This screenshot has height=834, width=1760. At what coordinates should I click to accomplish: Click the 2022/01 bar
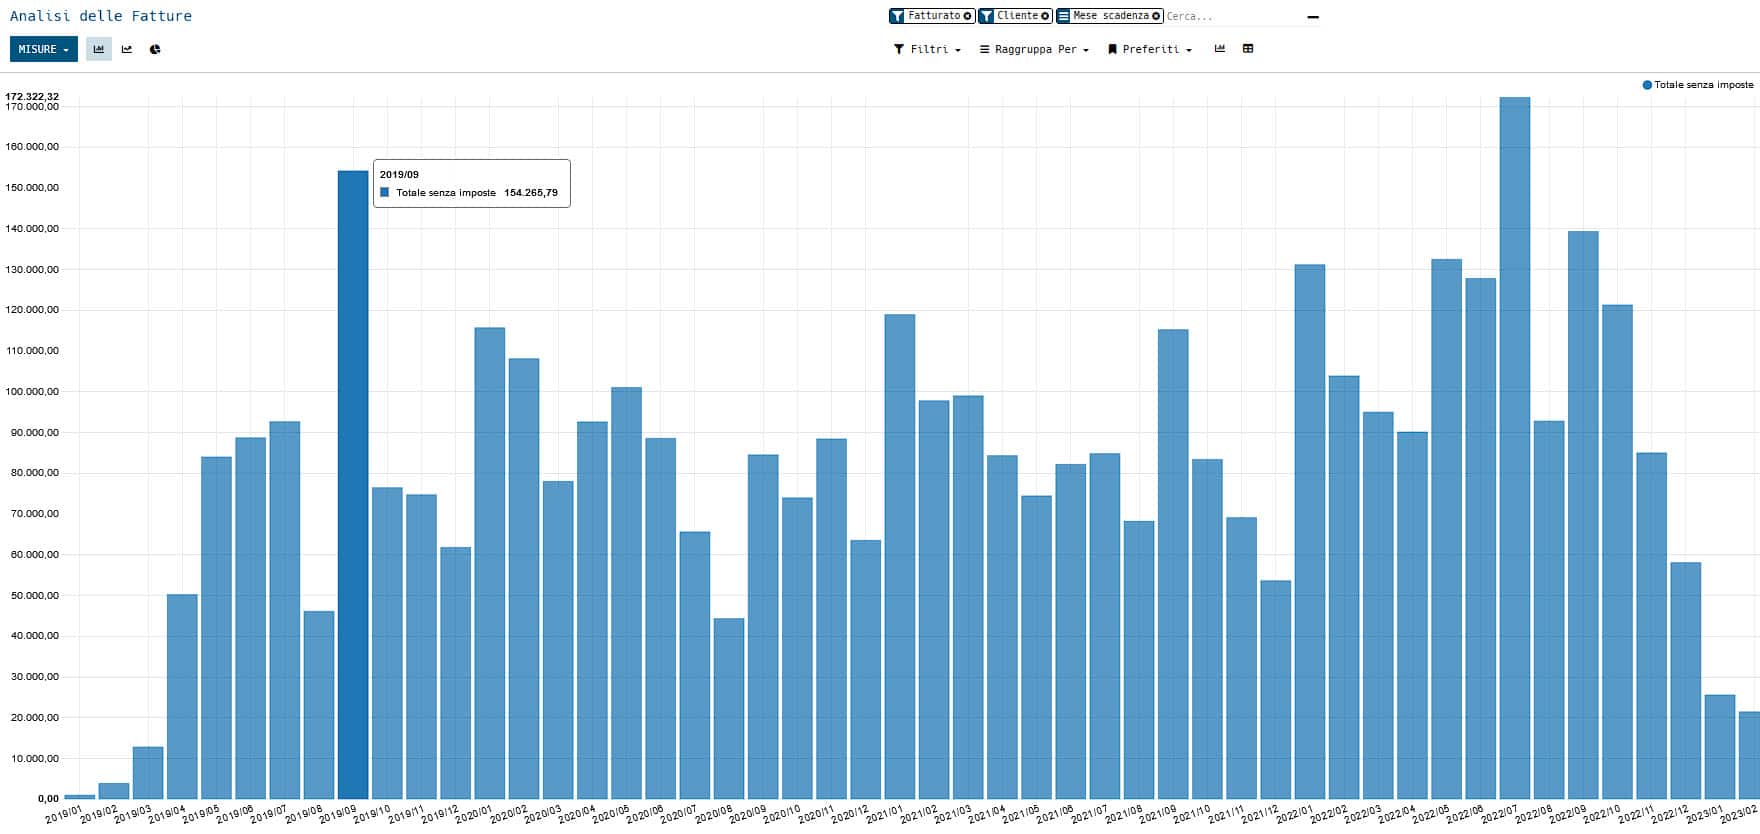pyautogui.click(x=1310, y=532)
